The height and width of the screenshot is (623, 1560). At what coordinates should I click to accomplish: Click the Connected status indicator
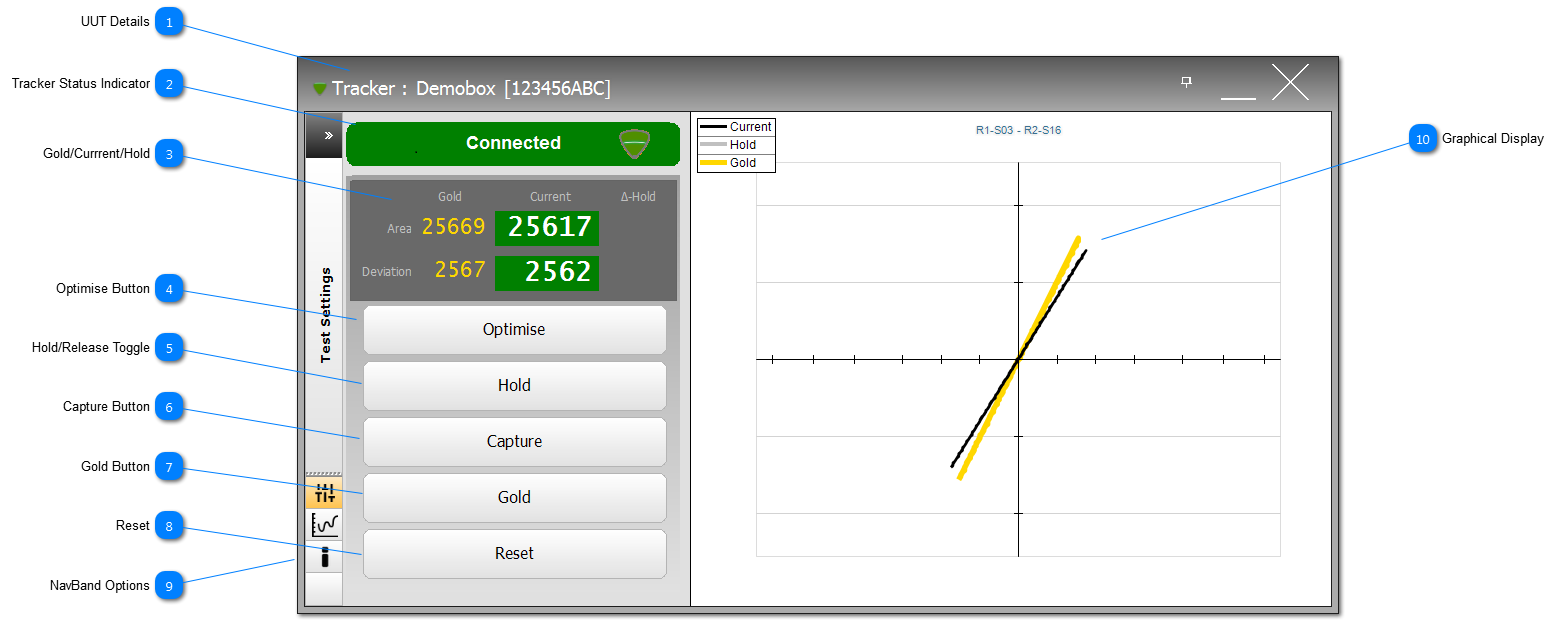pyautogui.click(x=512, y=144)
